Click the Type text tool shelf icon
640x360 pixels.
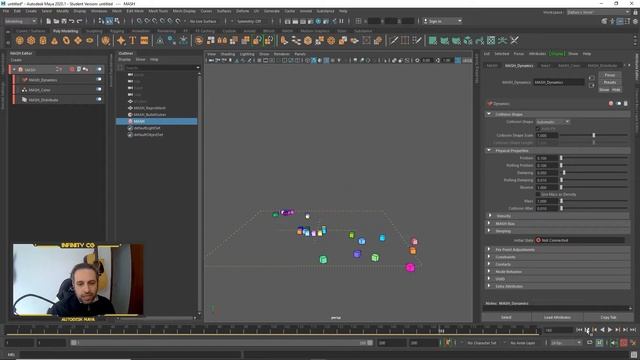click(x=133, y=40)
